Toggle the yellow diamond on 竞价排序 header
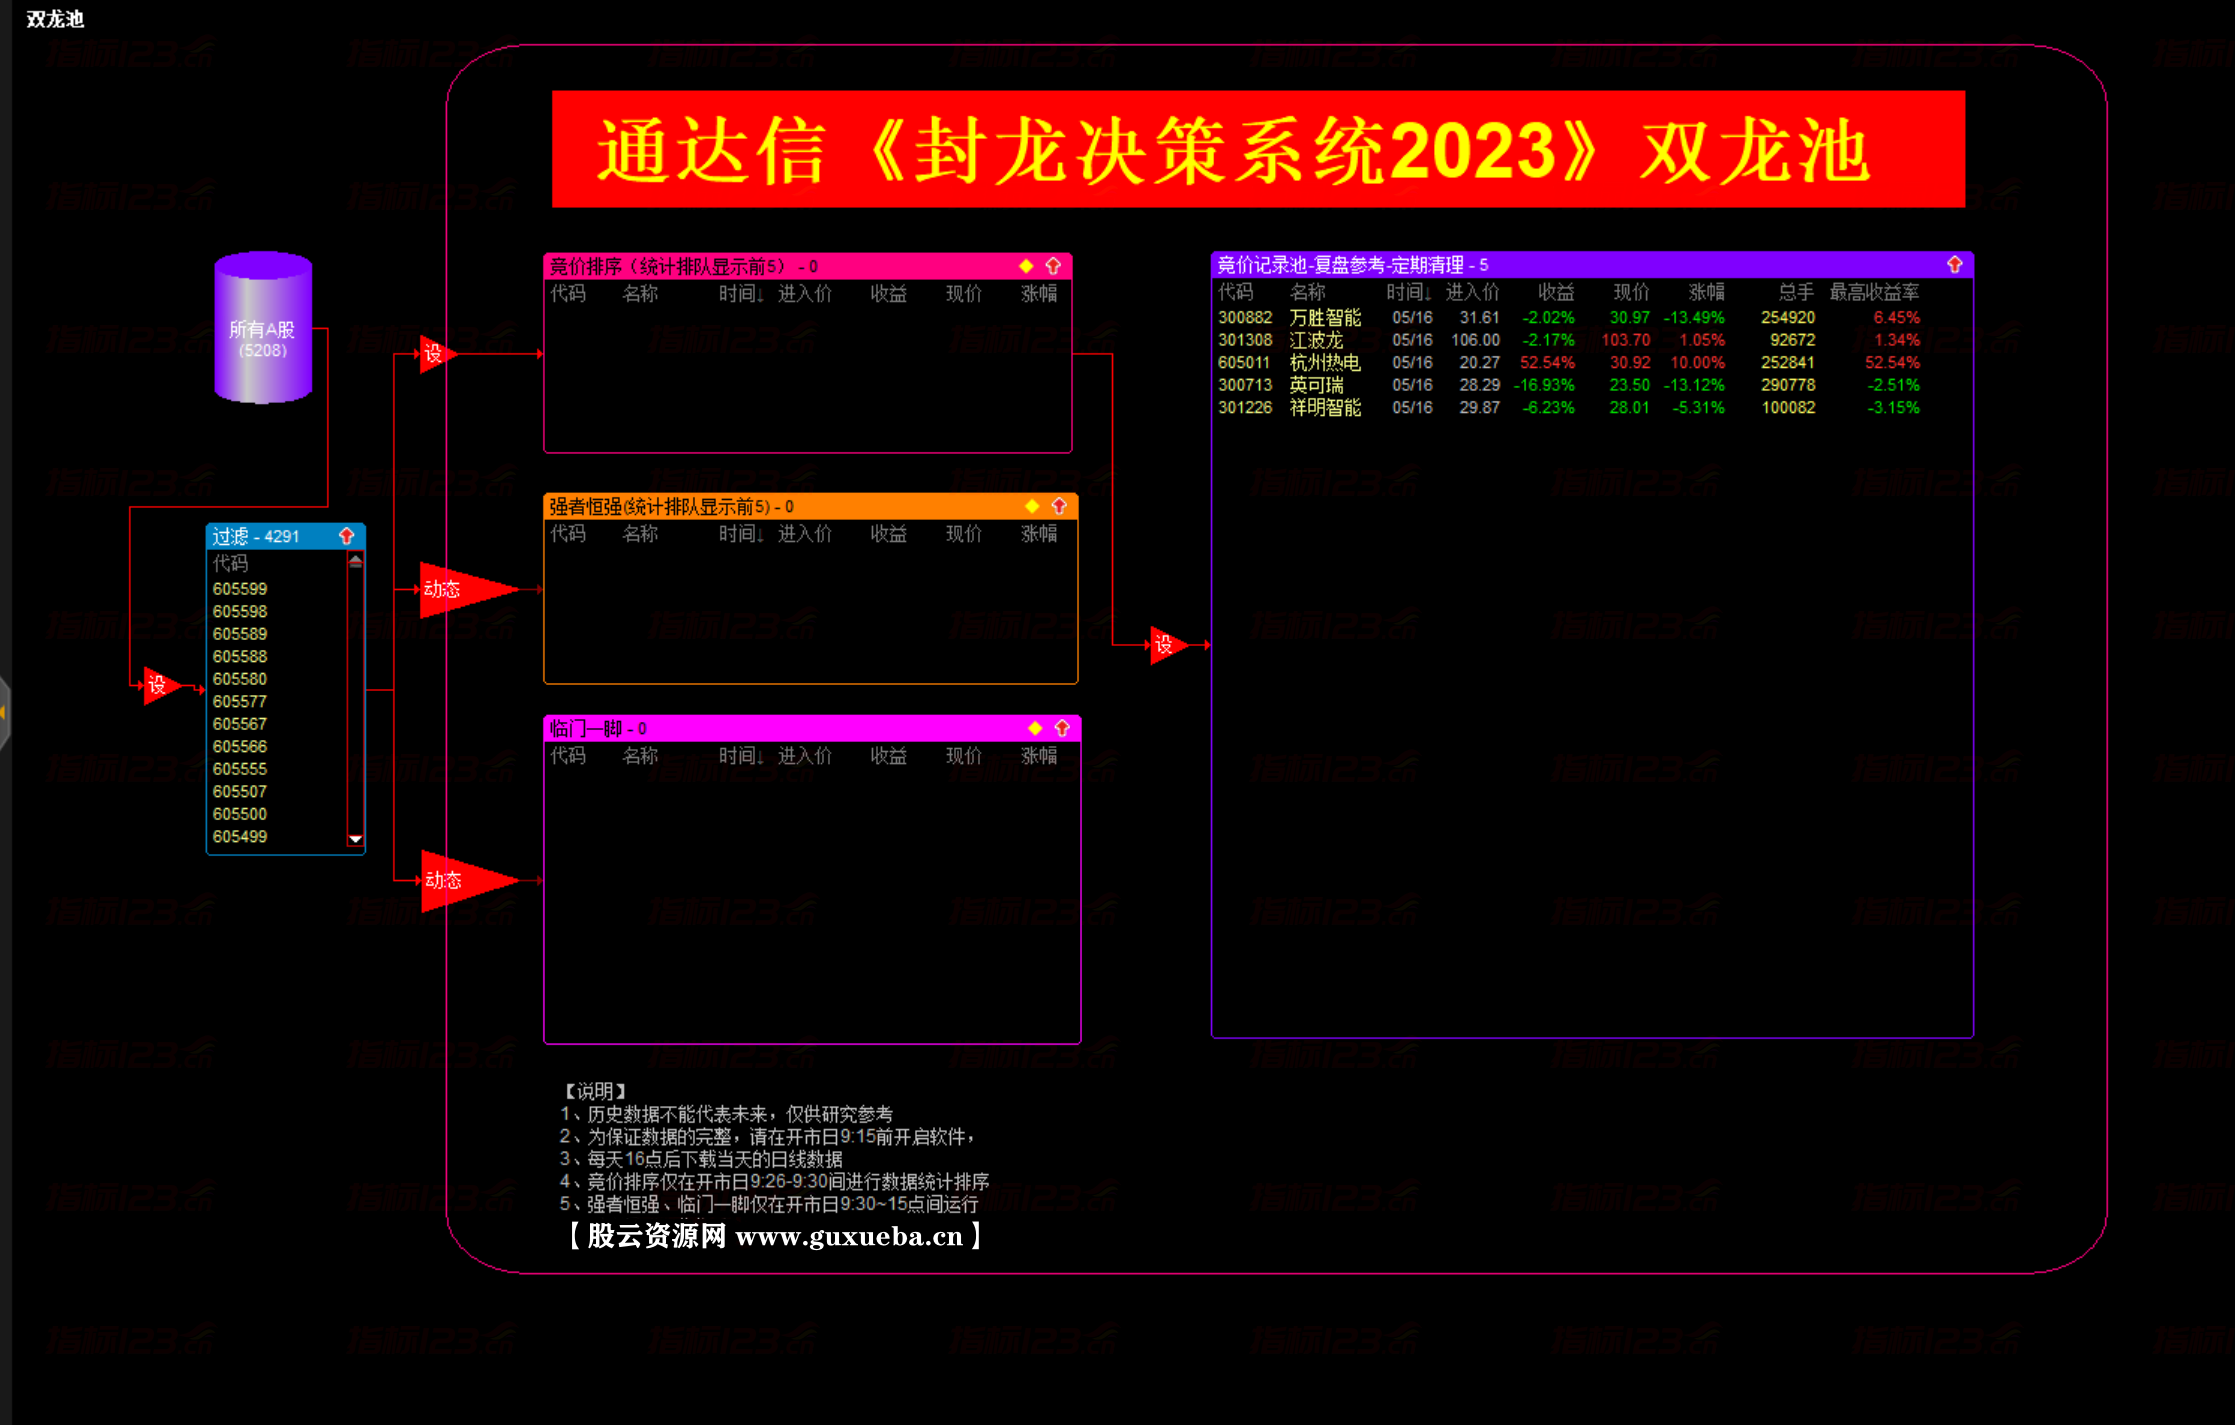 [1025, 265]
